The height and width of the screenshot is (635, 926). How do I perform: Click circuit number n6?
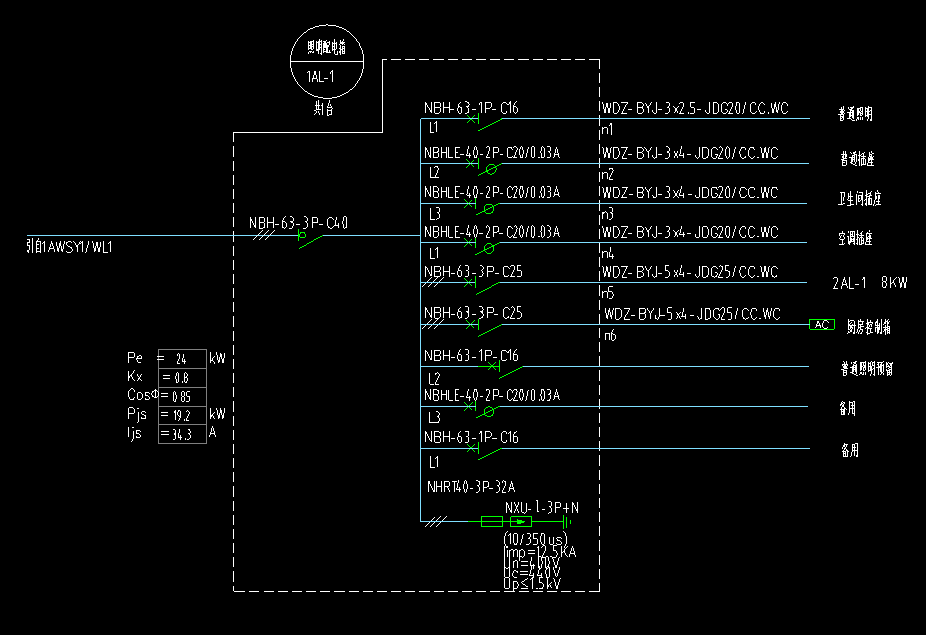[x=610, y=336]
